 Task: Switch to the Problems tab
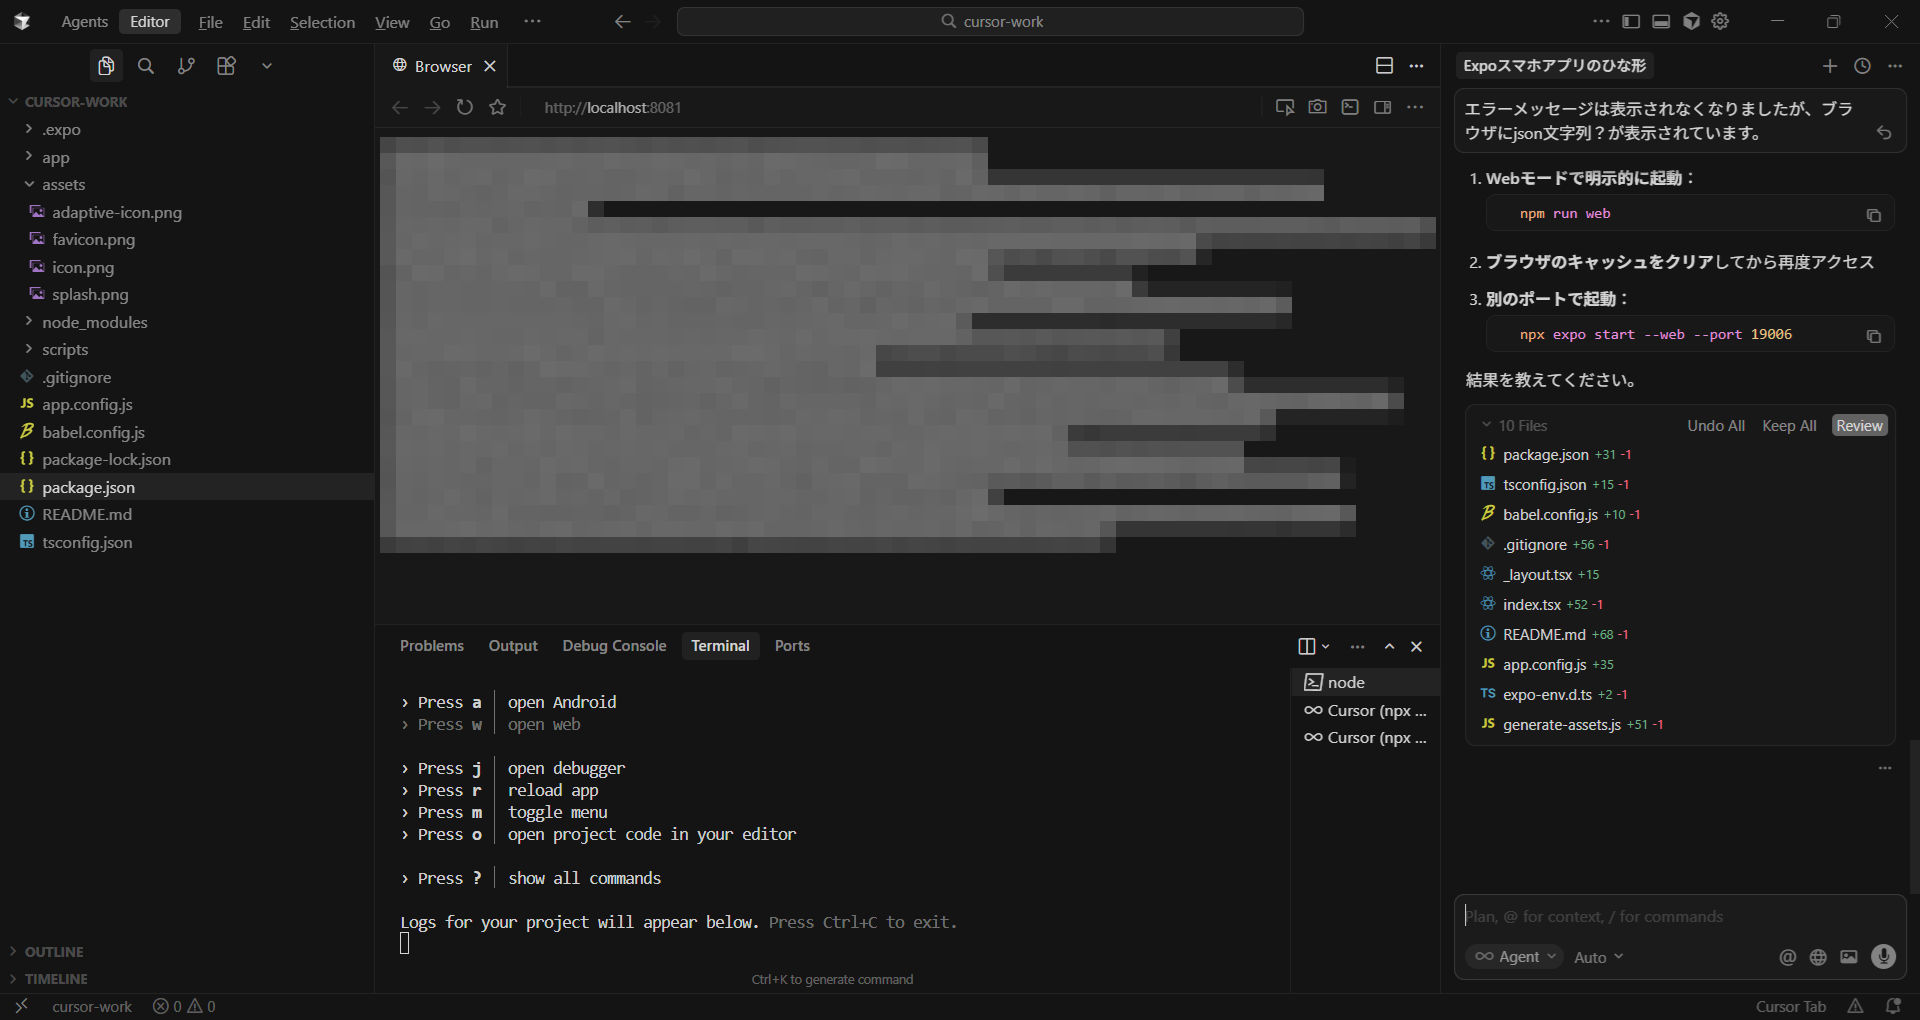point(431,646)
